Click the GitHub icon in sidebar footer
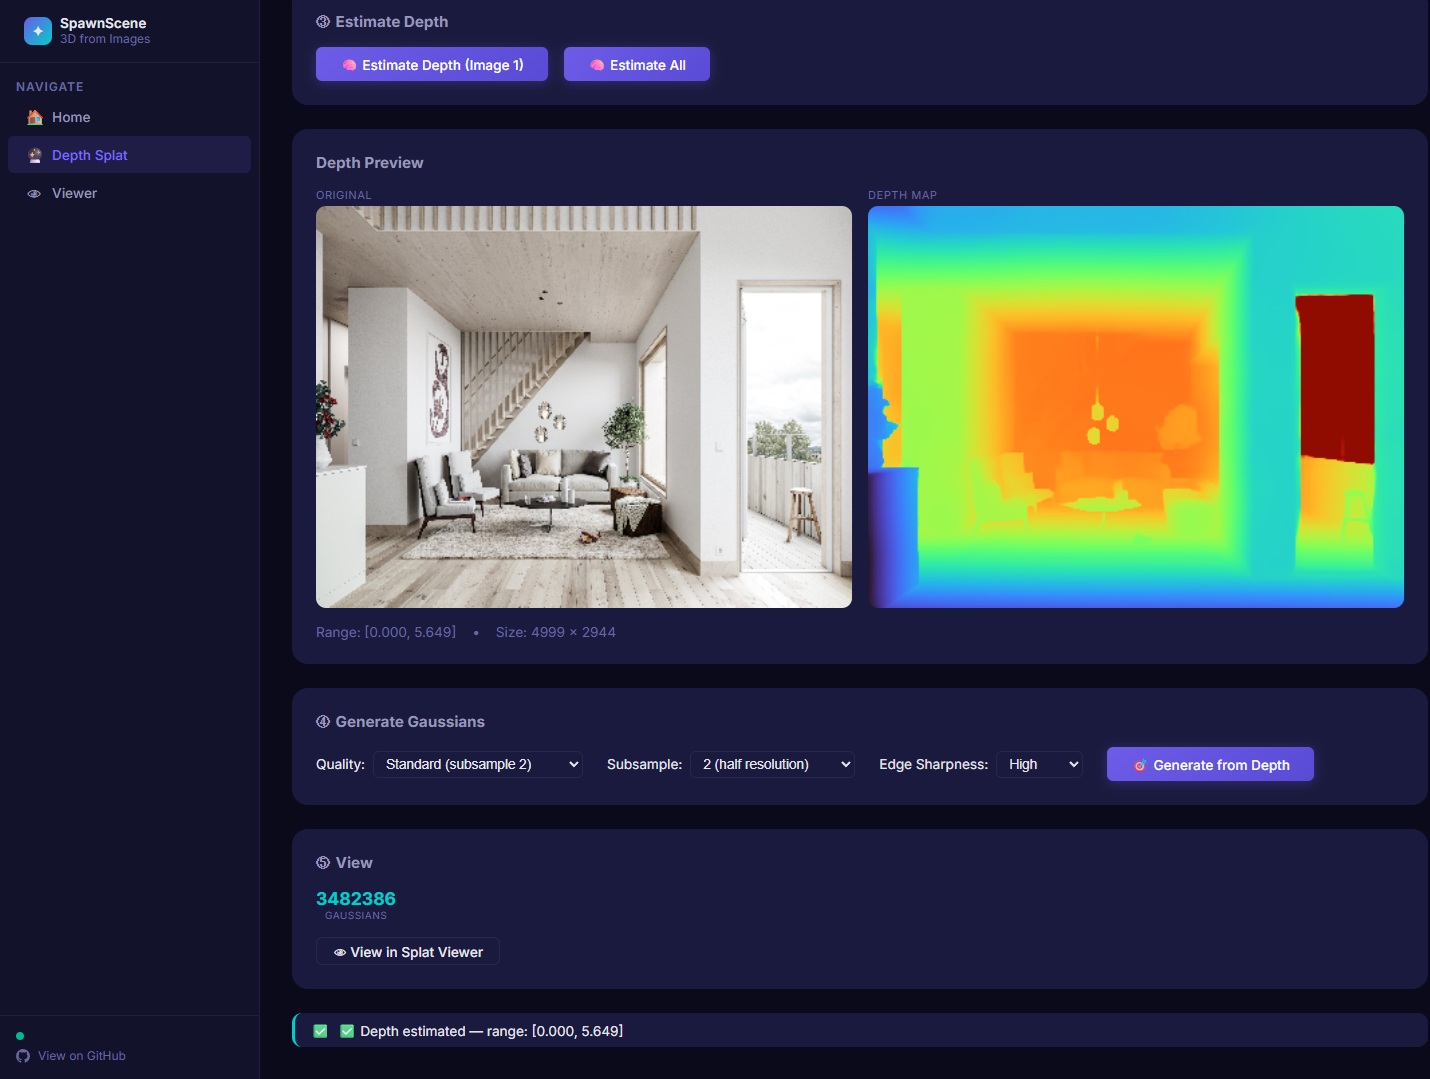The height and width of the screenshot is (1079, 1430). coord(23,1056)
